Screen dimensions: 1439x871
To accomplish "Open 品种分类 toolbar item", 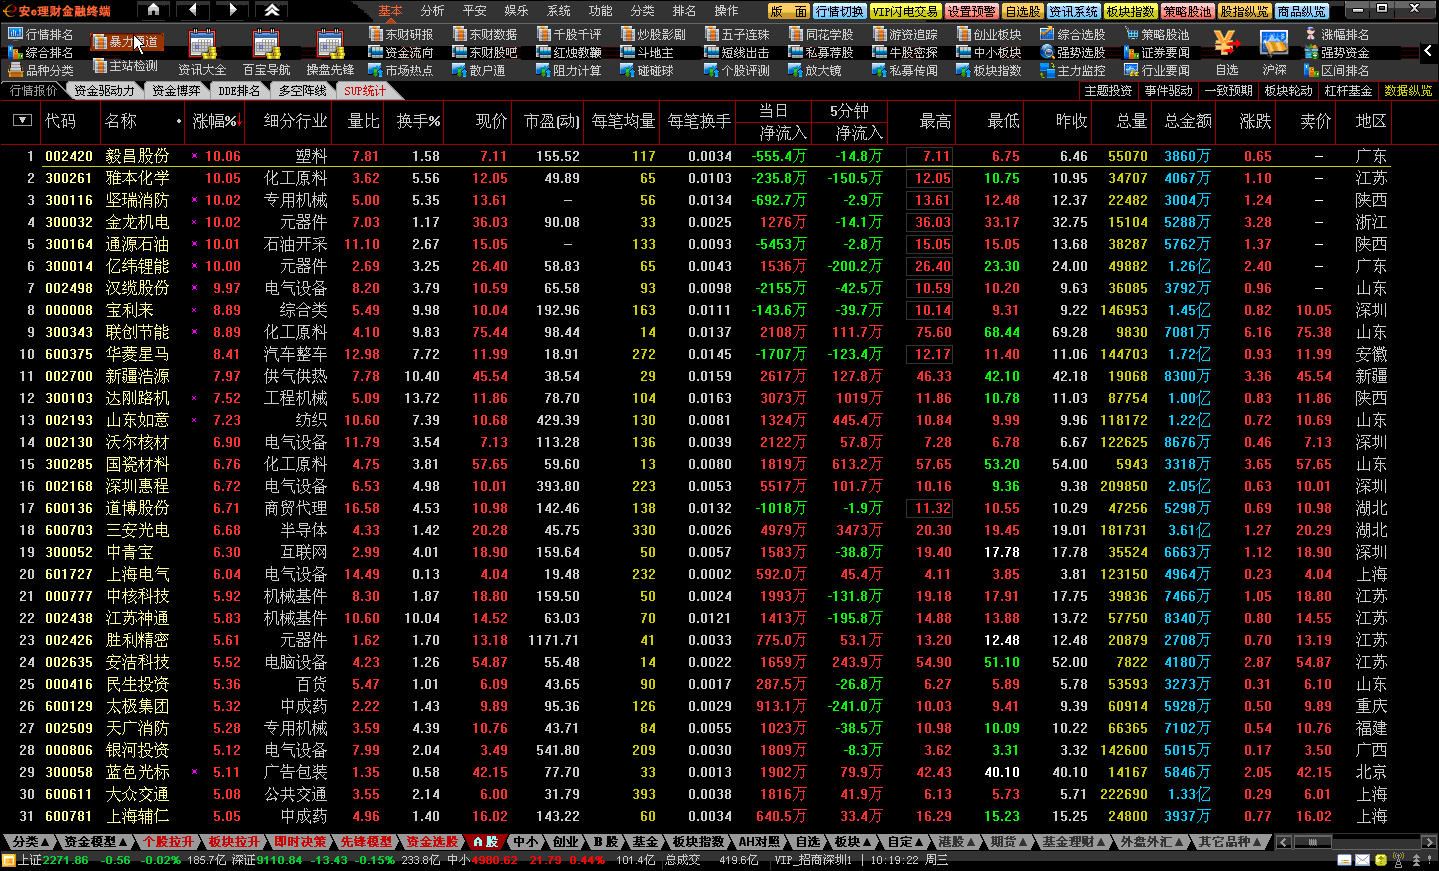I will 41,70.
